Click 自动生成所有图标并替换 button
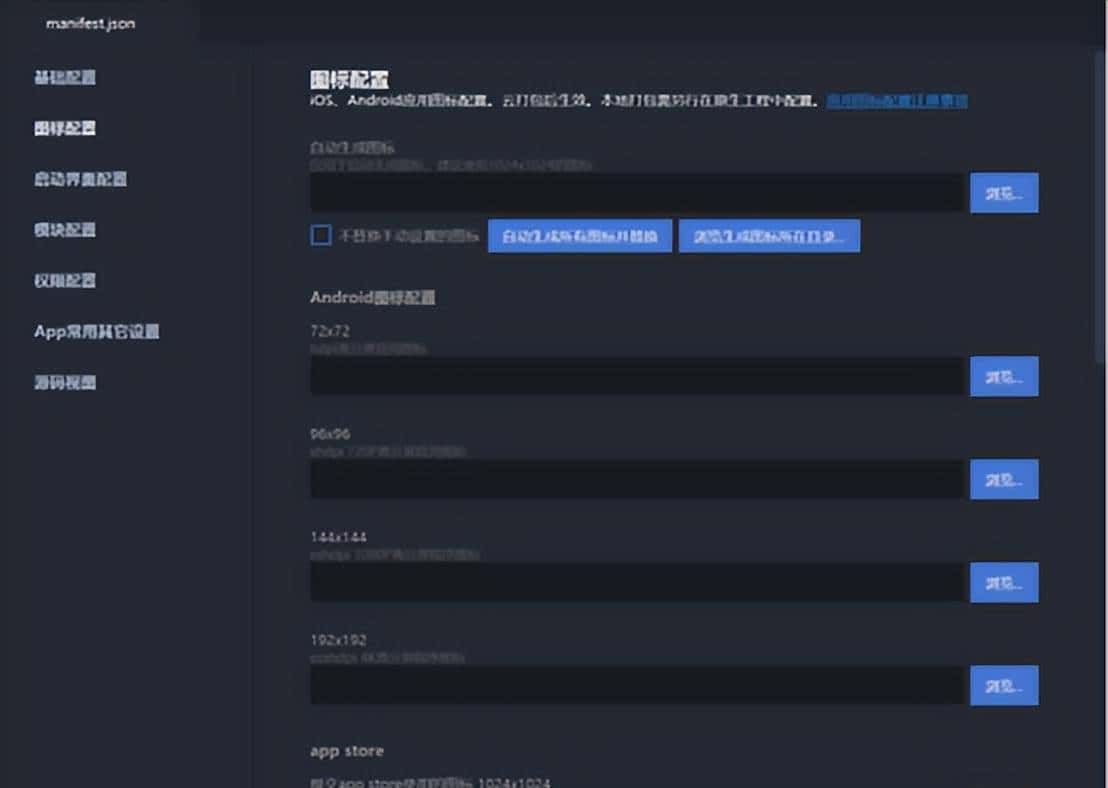Viewport: 1108px width, 788px height. (579, 235)
